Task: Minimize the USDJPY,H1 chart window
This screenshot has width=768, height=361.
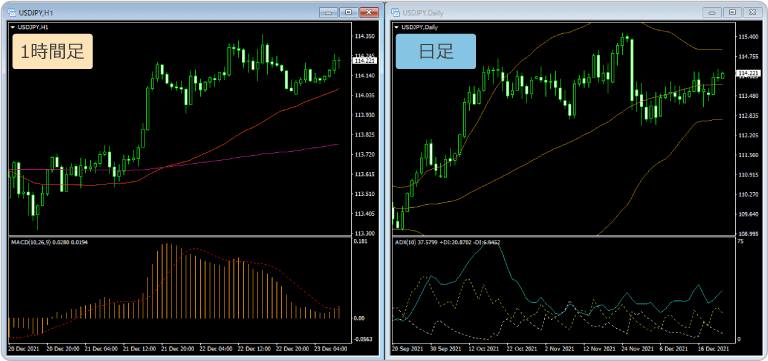Action: [x=328, y=12]
